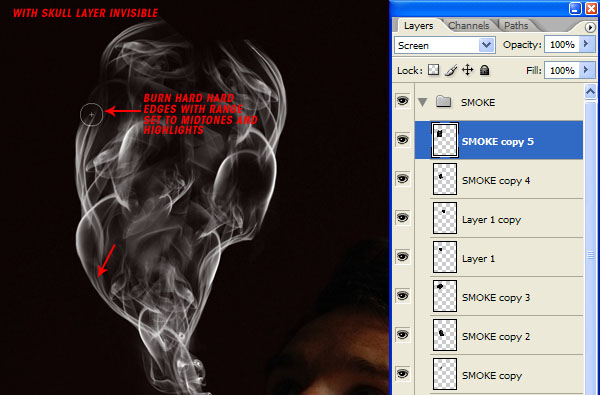Select the SMOKE copy 4 layer name

coord(496,181)
